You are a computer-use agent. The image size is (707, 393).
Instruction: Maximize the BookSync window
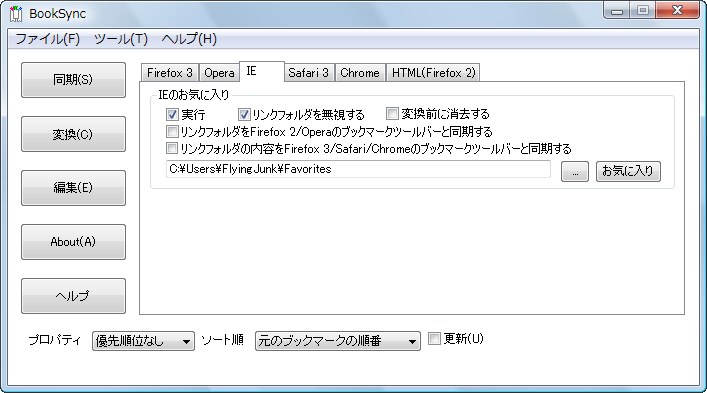click(643, 11)
